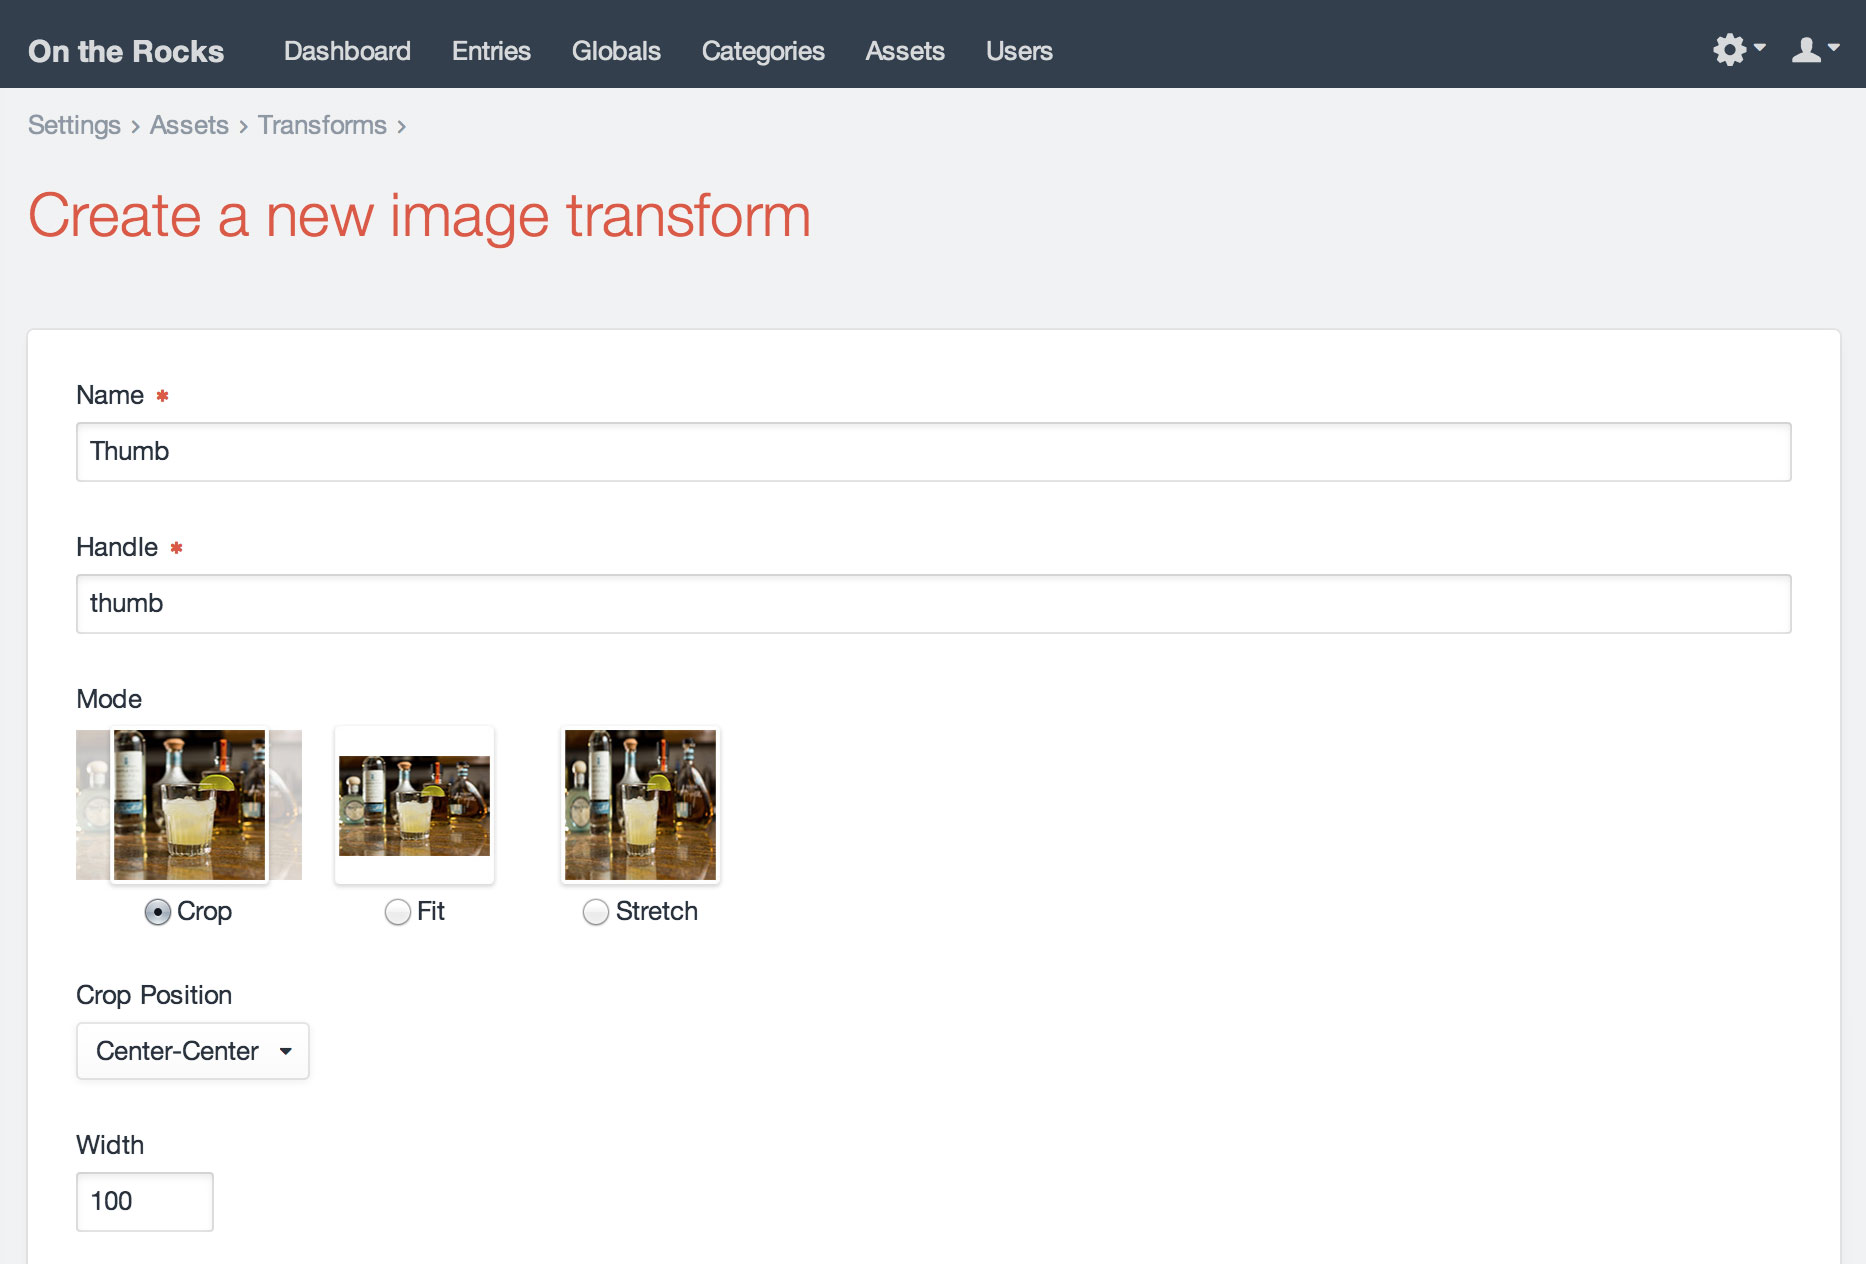Image resolution: width=1866 pixels, height=1264 pixels.
Task: Open the Crop Position dropdown
Action: 192,1051
